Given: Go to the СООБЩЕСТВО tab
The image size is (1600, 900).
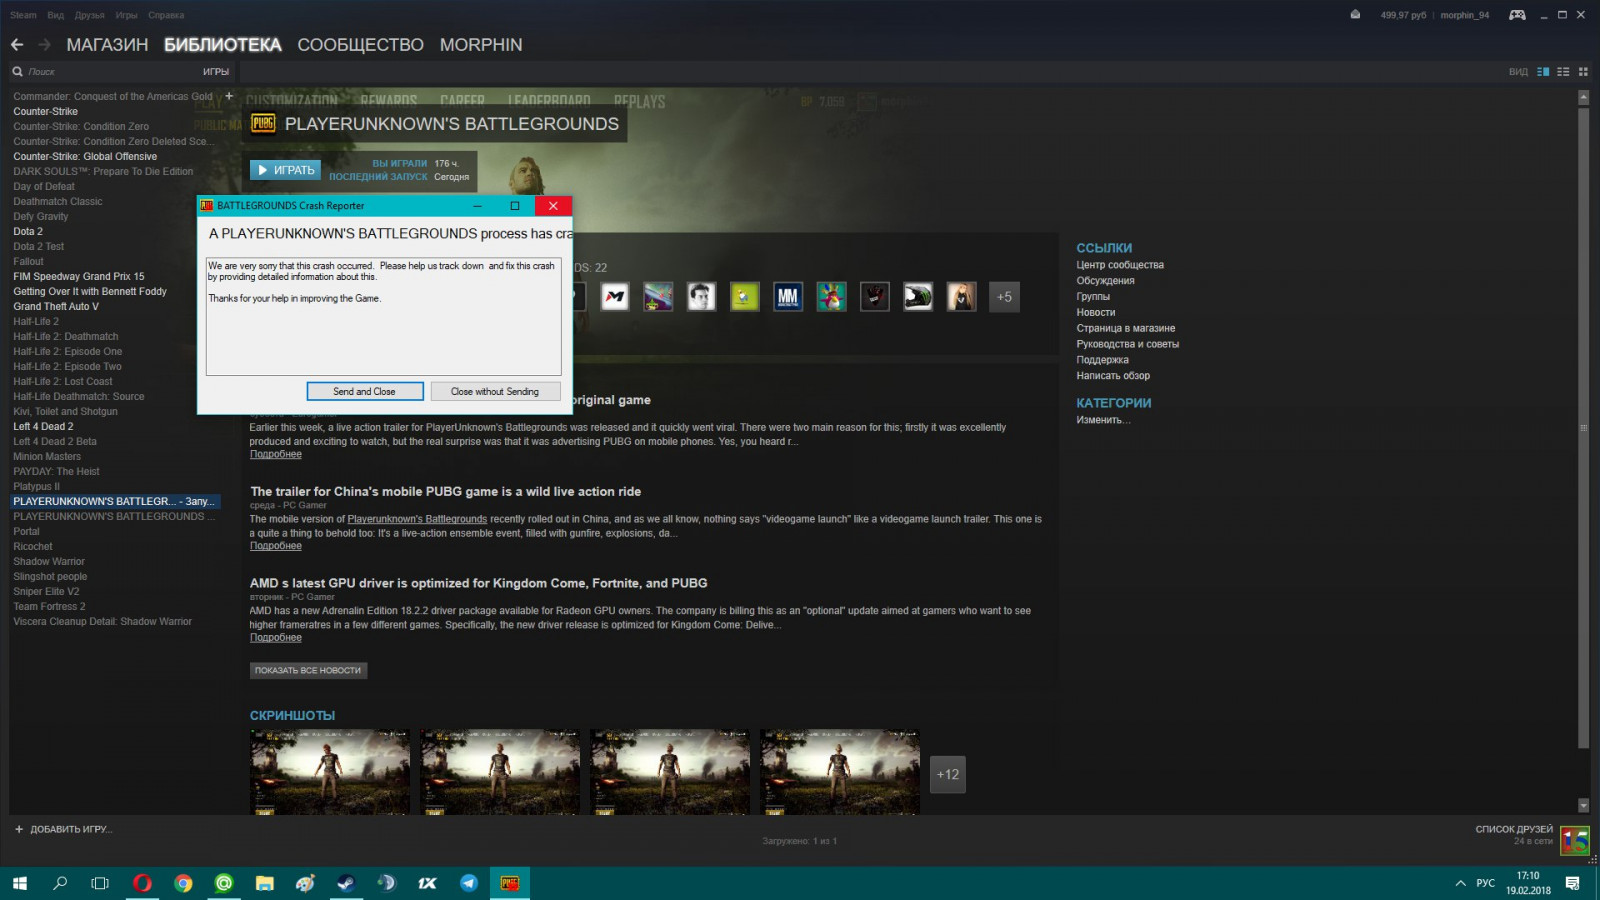Looking at the screenshot, I should [x=361, y=45].
